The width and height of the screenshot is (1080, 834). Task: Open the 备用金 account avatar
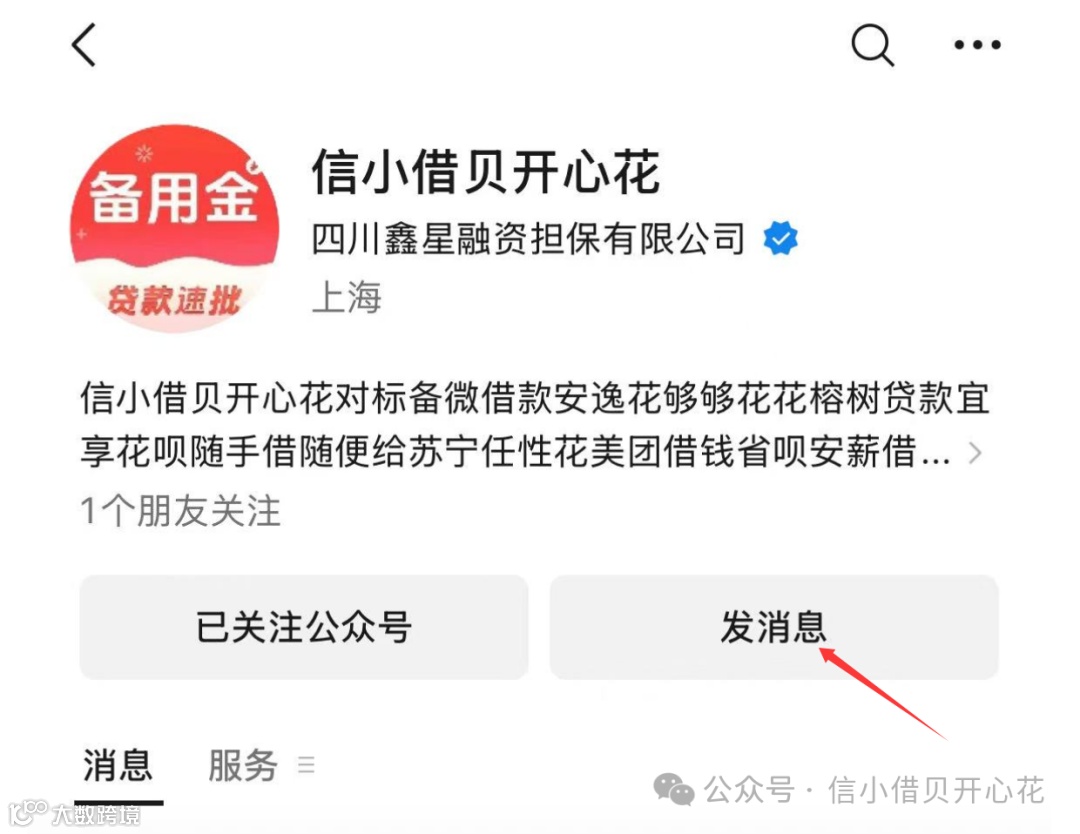[x=175, y=229]
